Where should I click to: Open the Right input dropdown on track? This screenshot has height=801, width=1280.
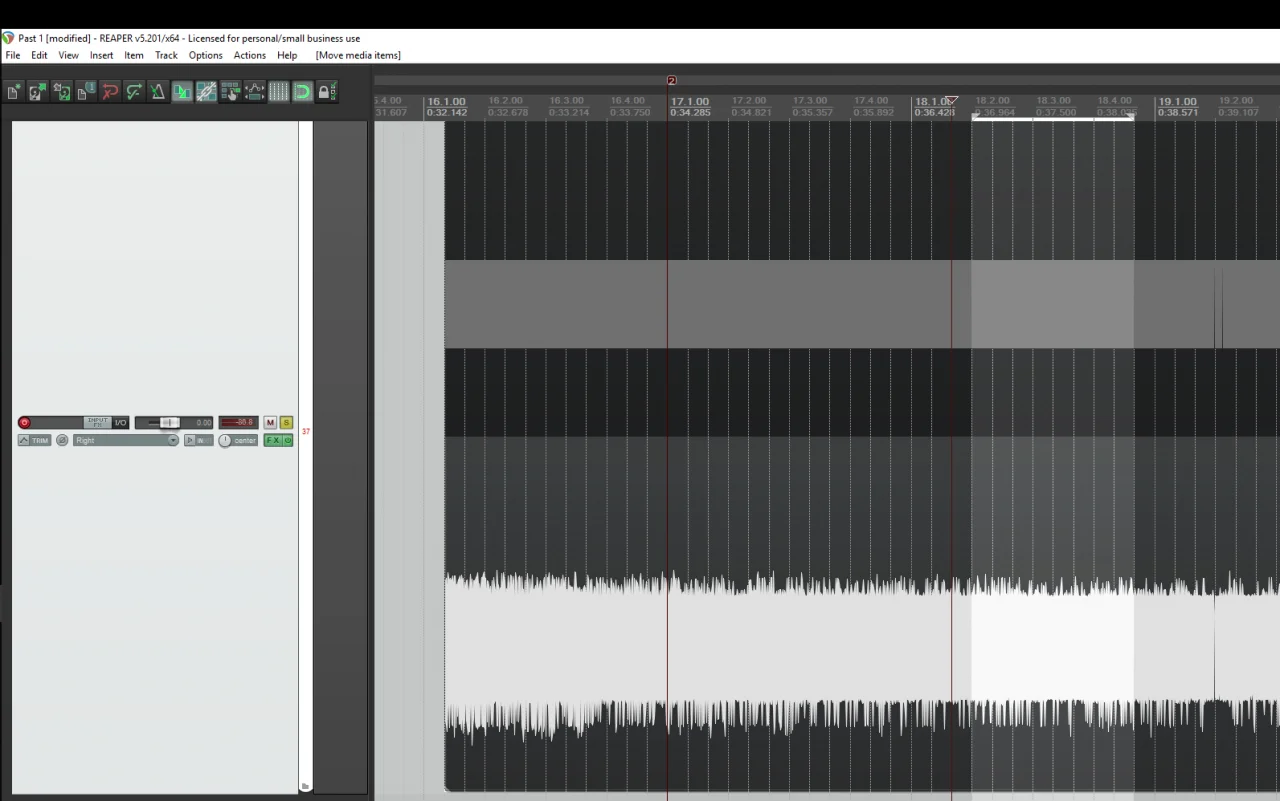click(126, 440)
